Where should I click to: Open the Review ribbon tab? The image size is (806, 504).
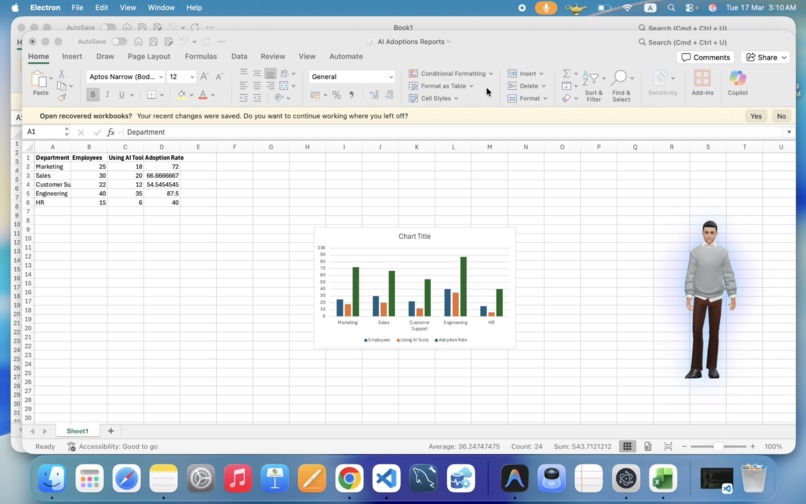click(272, 57)
